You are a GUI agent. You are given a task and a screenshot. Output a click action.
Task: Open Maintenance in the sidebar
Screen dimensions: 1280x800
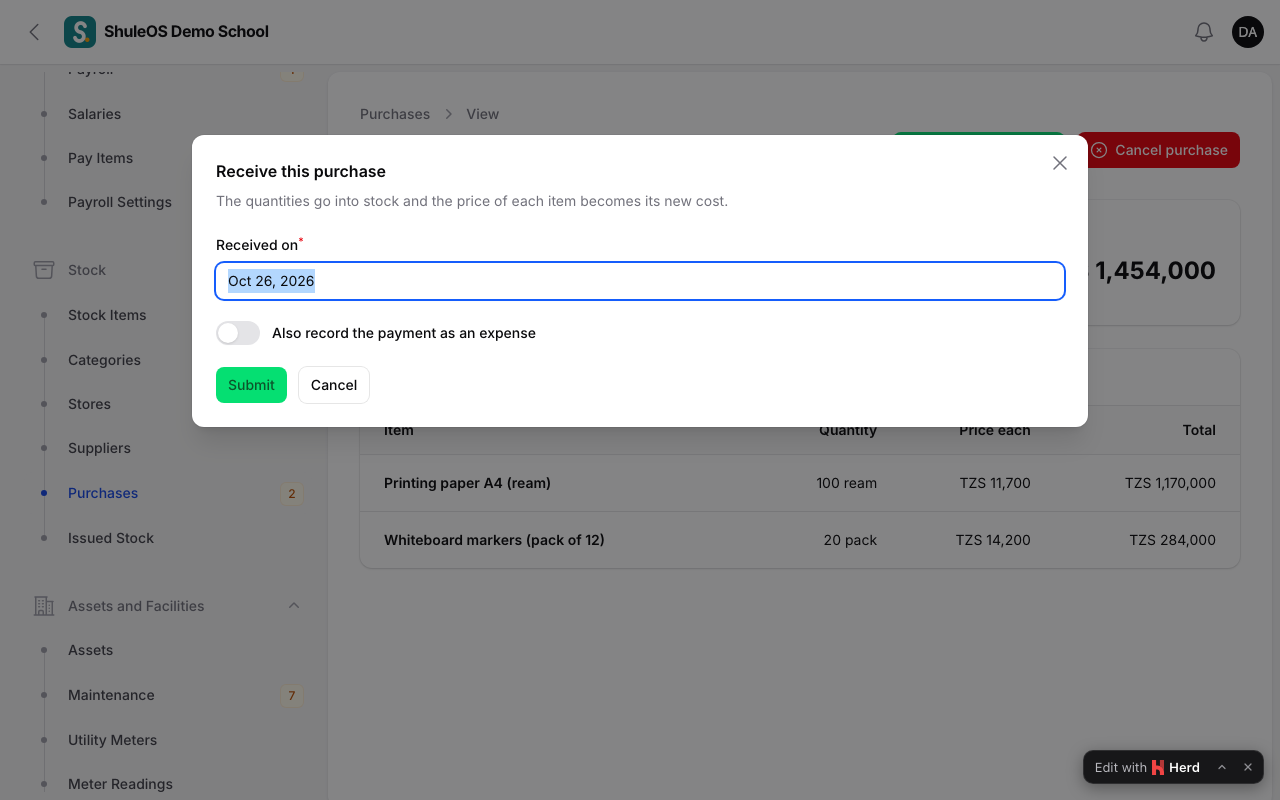pyautogui.click(x=111, y=695)
